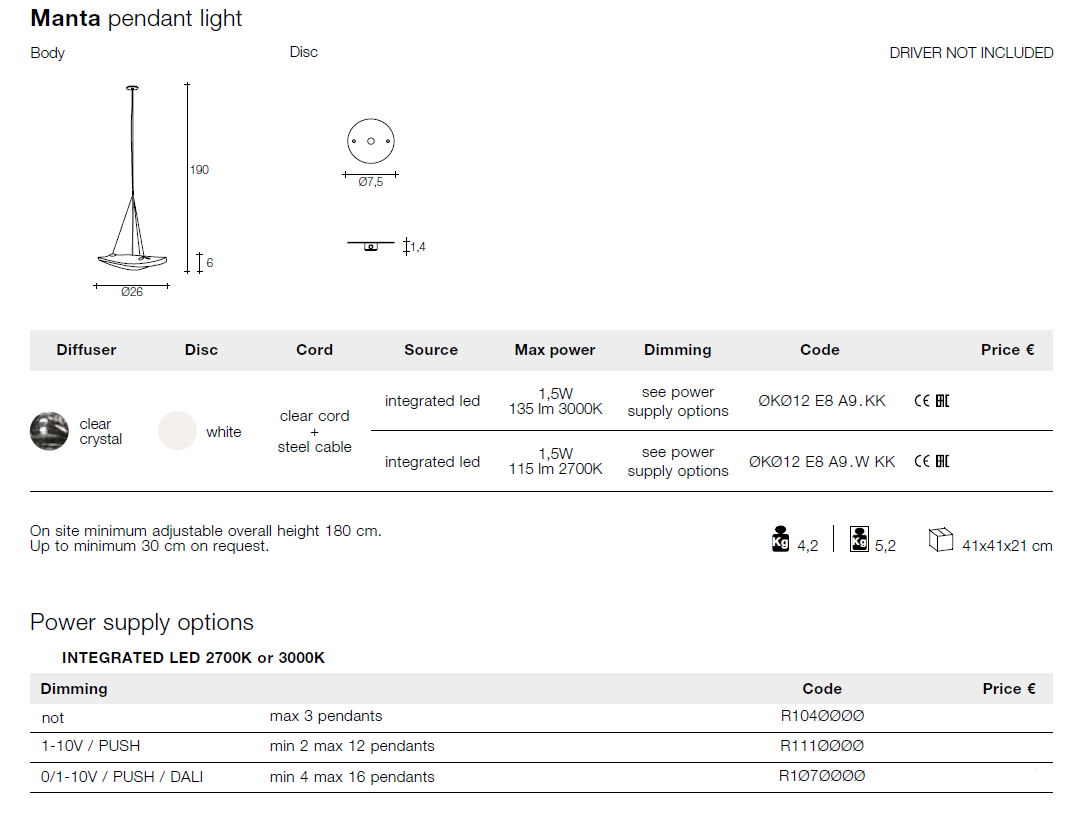Image resolution: width=1076 pixels, height=813 pixels.
Task: Click the 'clear crystal' diffuser text
Action: [x=101, y=432]
